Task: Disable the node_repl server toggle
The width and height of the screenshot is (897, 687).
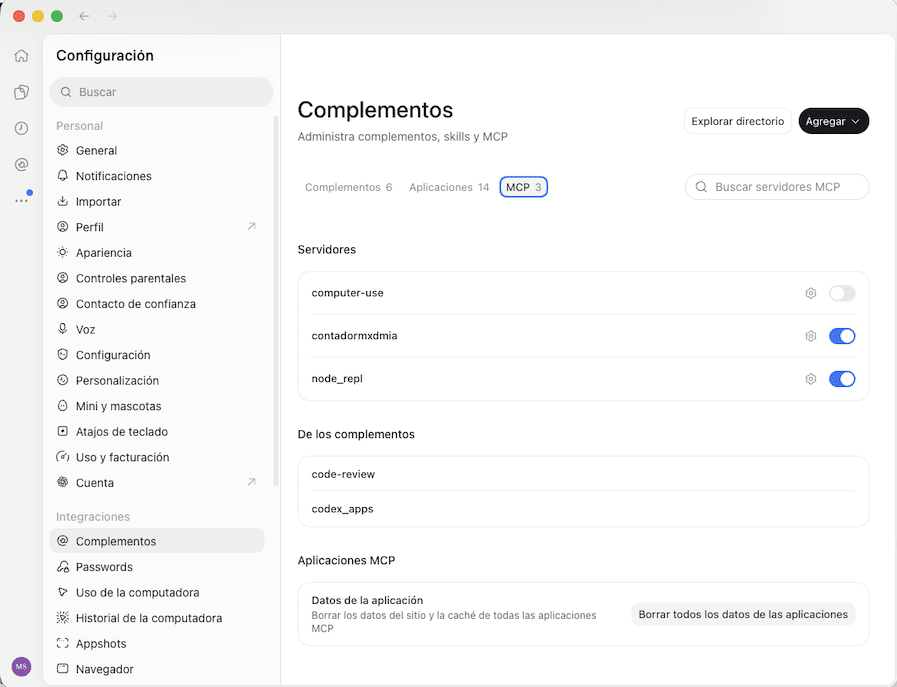Action: (842, 379)
